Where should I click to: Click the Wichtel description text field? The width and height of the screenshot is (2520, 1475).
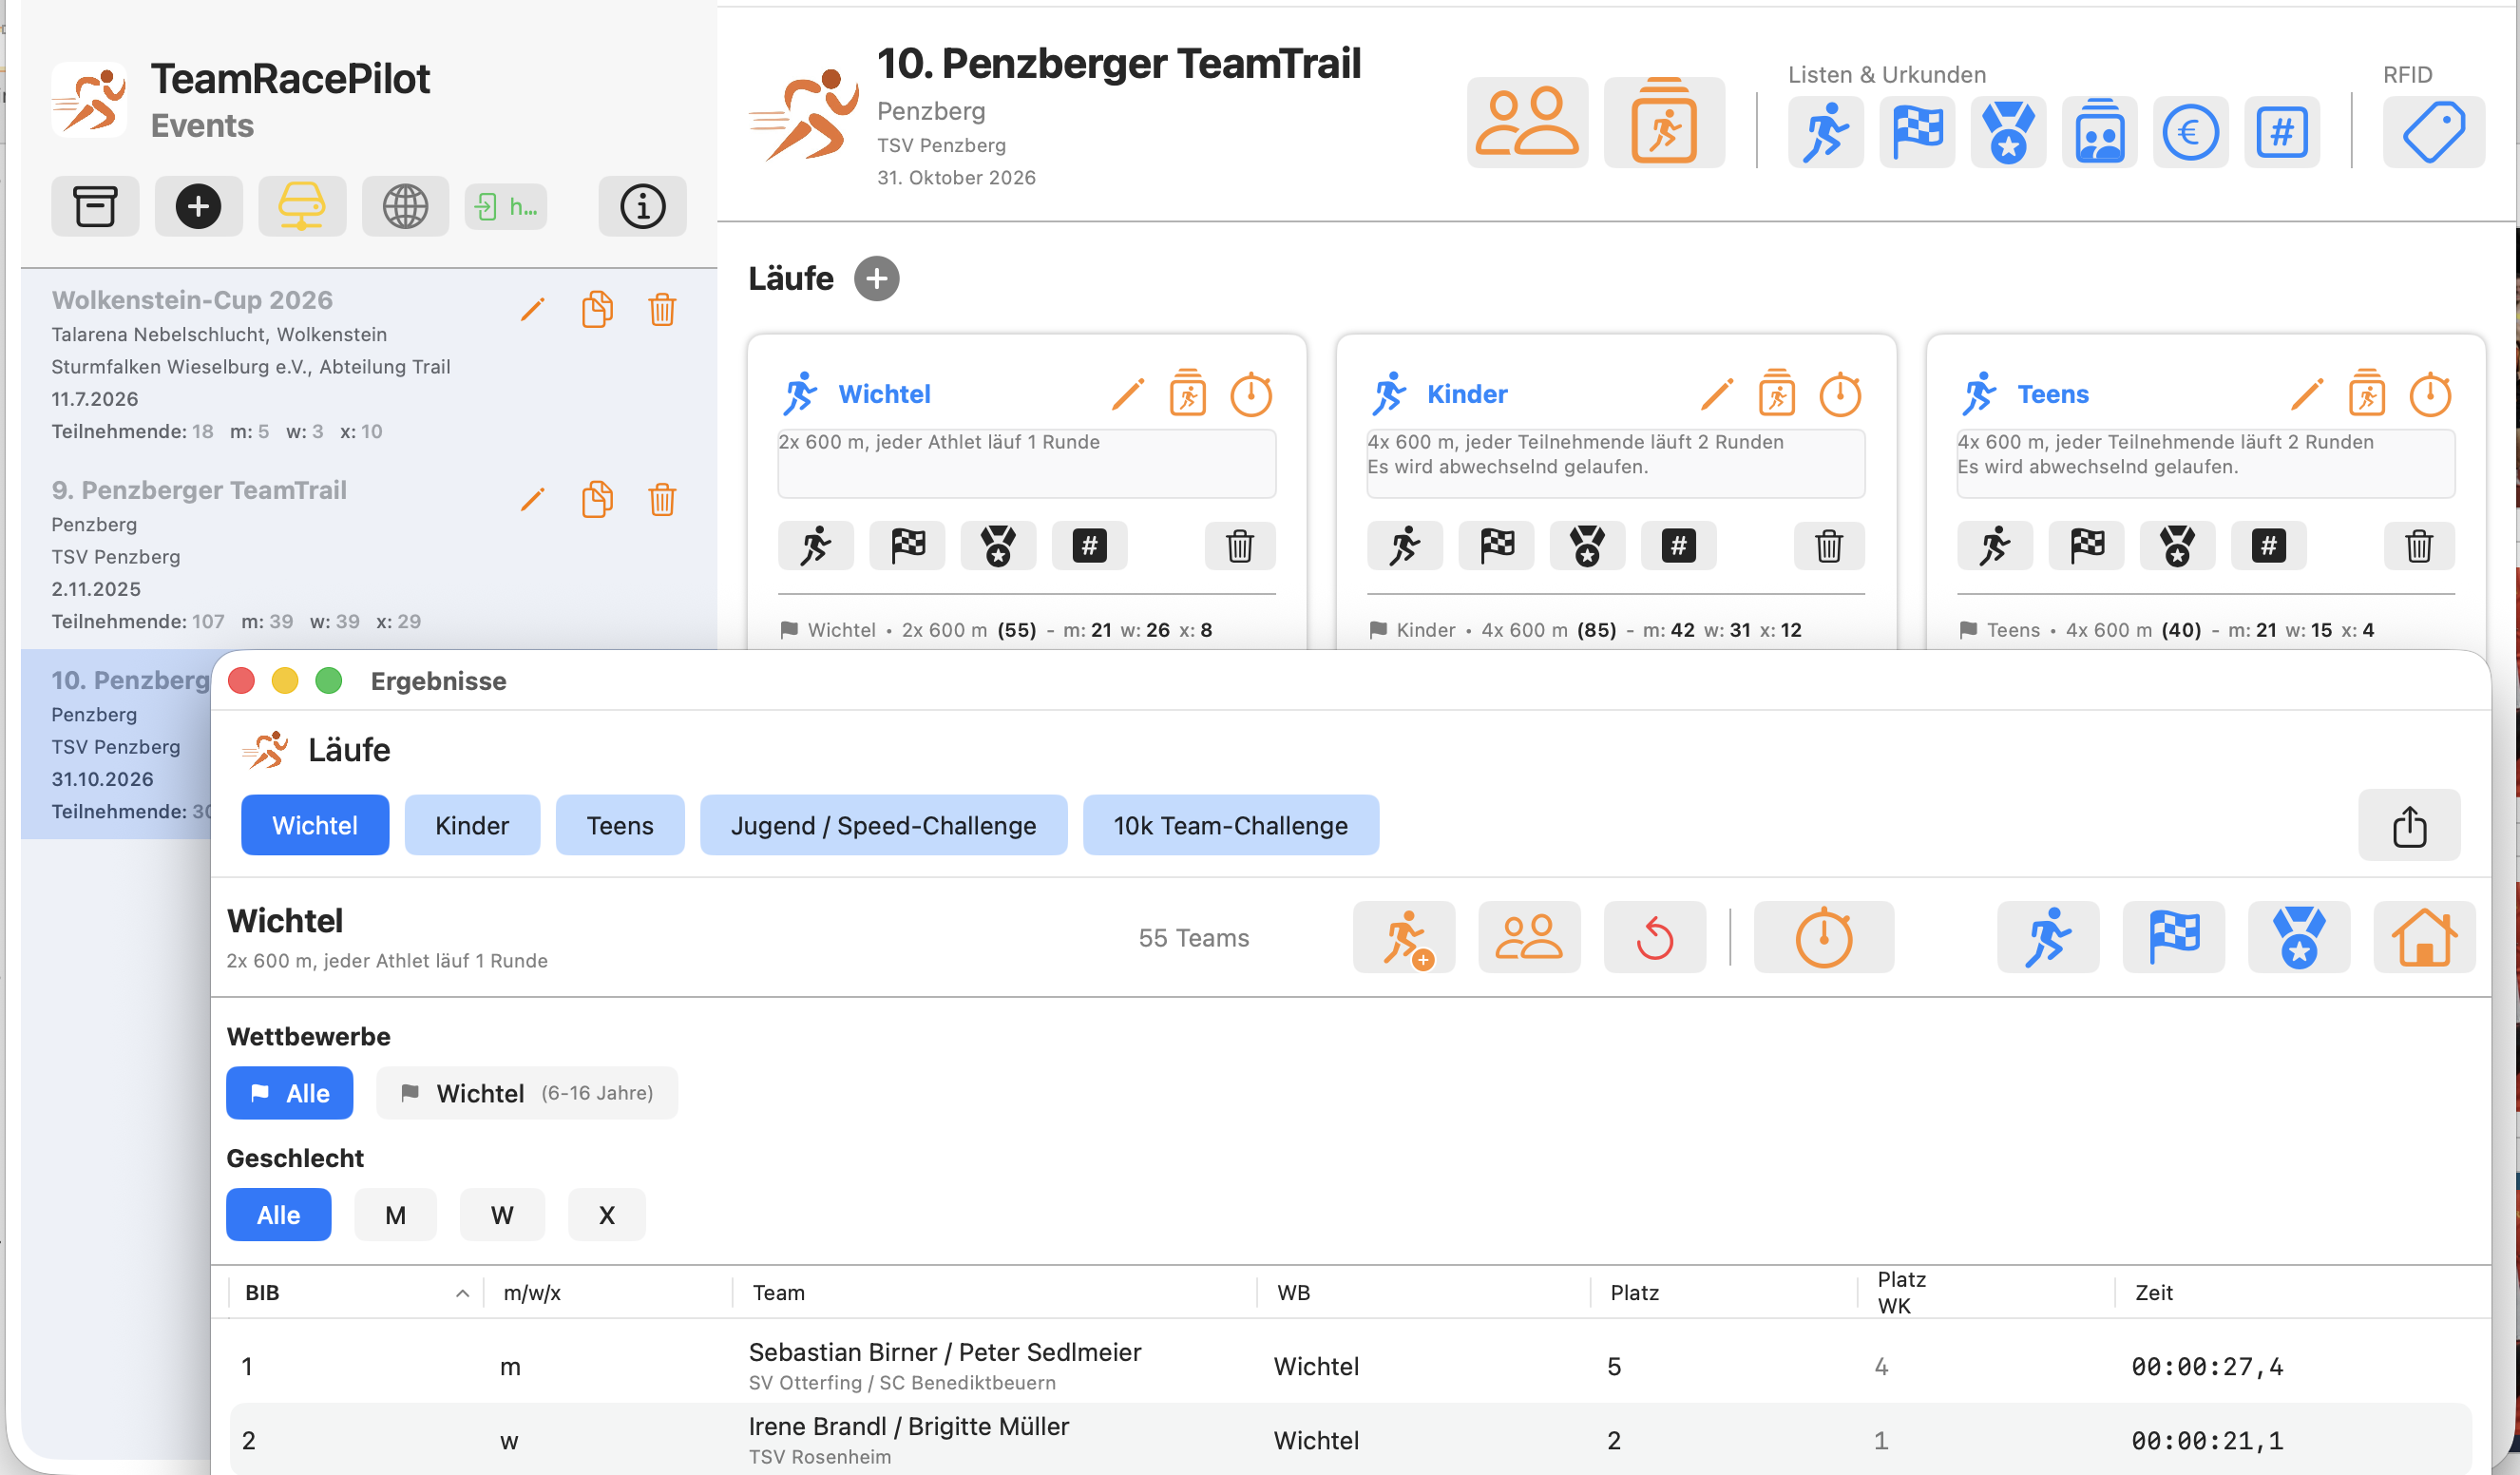click(x=1026, y=464)
